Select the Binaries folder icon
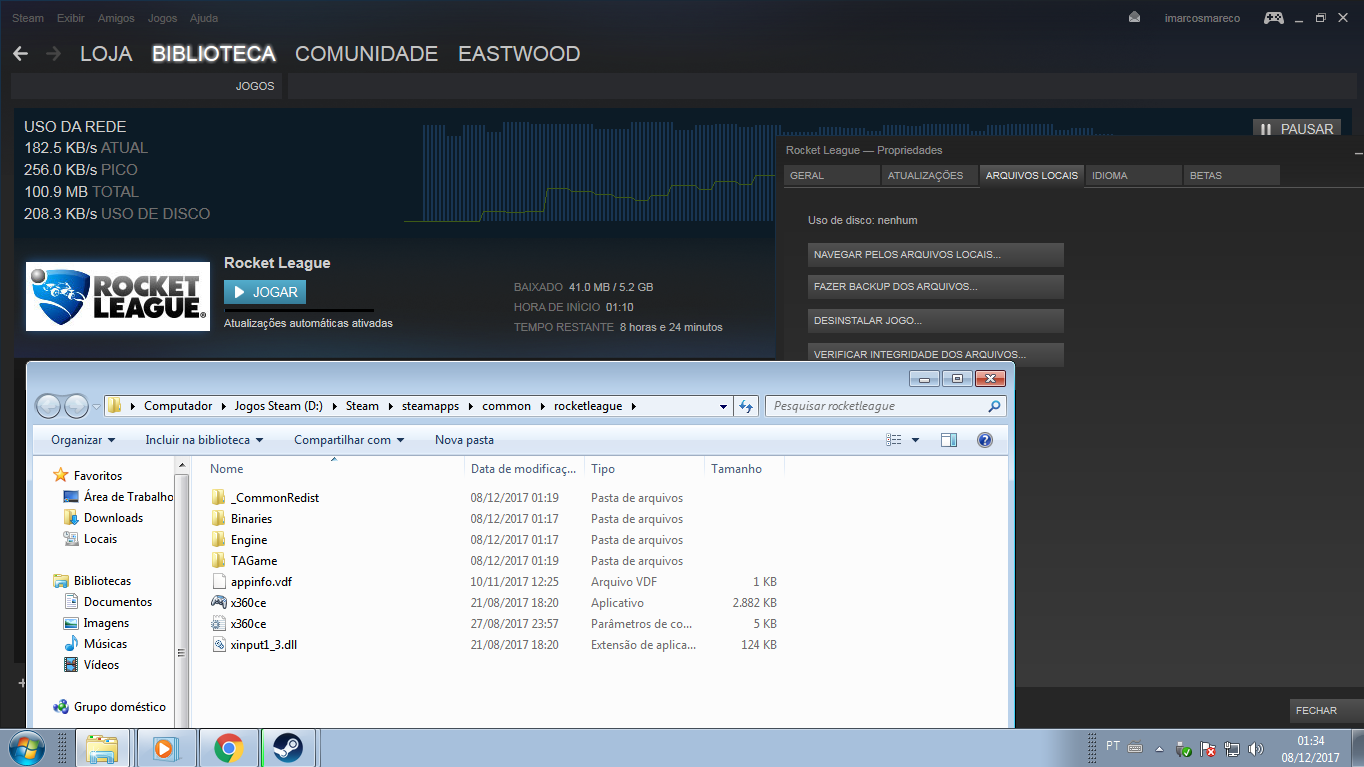This screenshot has height=767, width=1364. coord(220,519)
